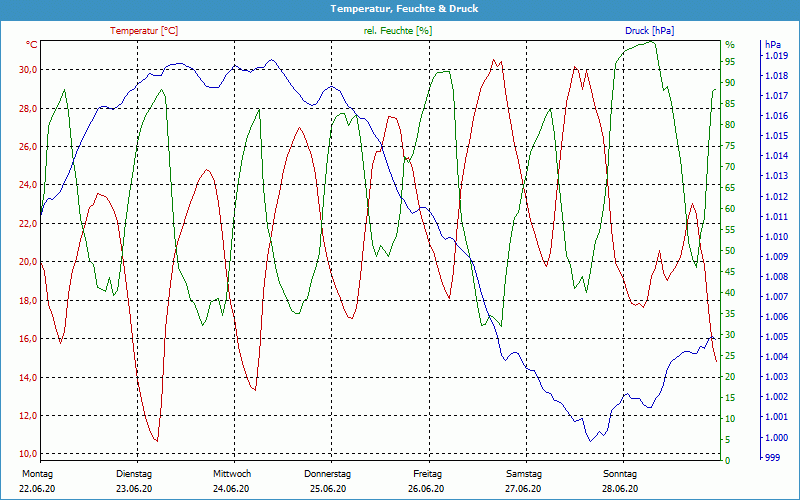This screenshot has height=500, width=800.
Task: Click the '1.019' pressure axis value
Action: point(777,56)
